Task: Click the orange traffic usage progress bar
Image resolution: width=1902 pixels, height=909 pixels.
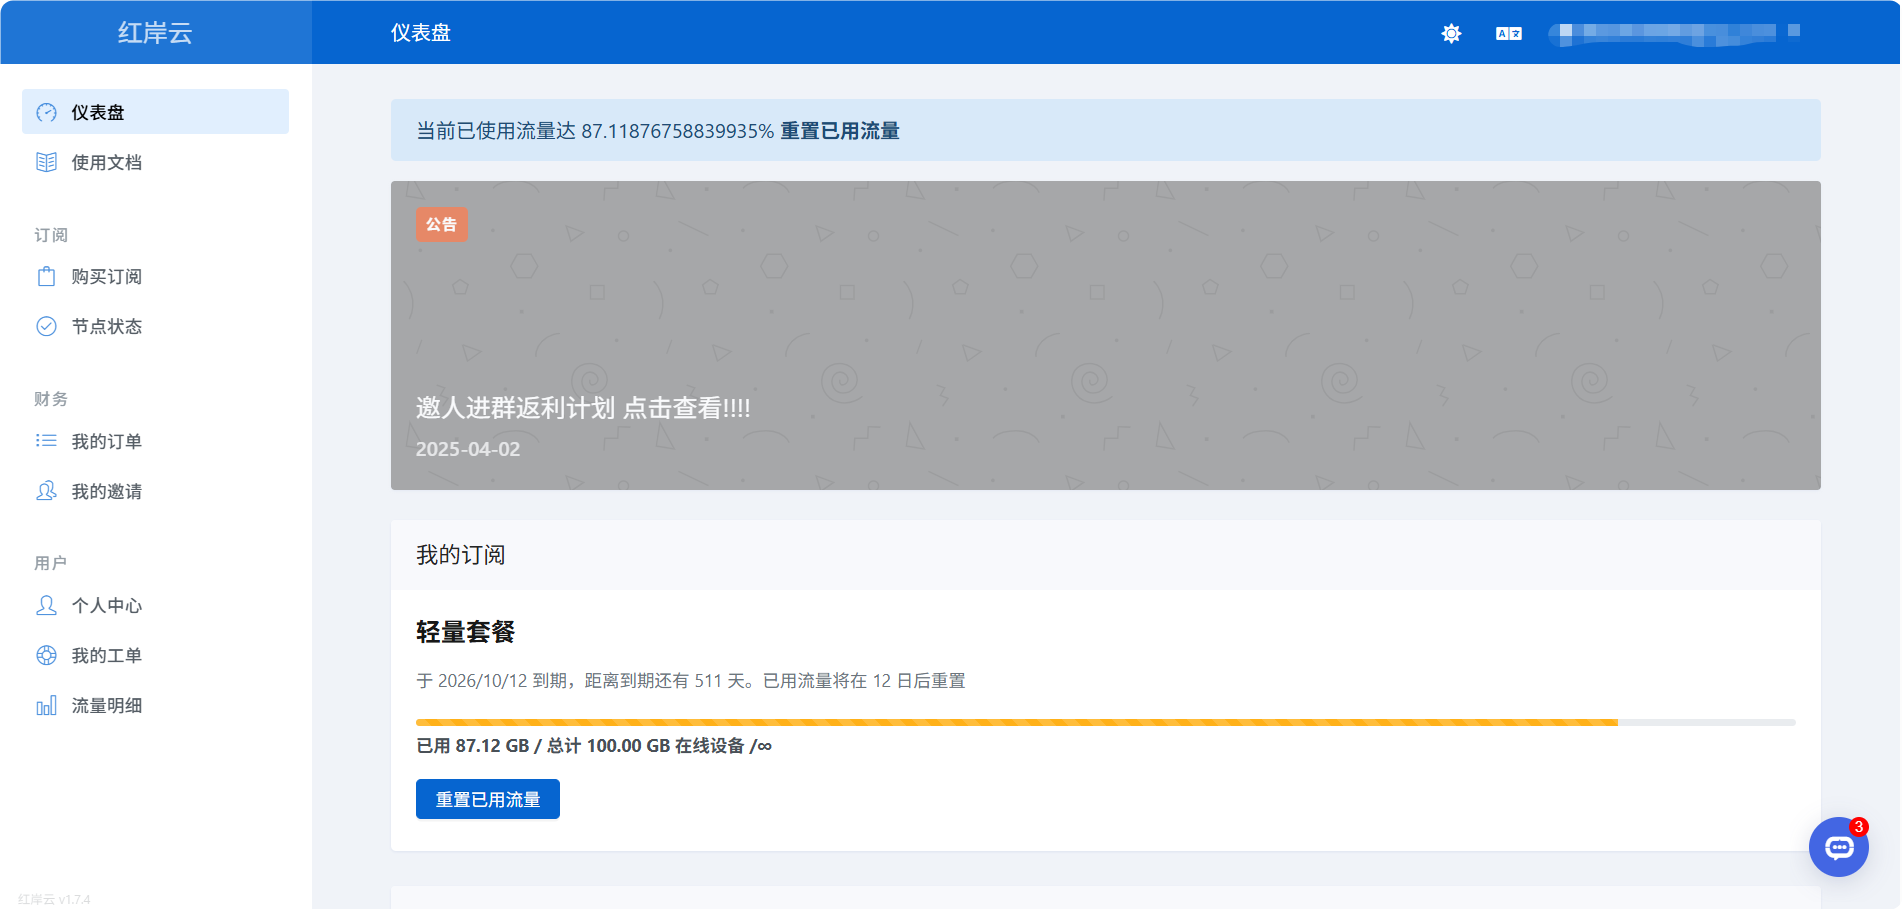Action: point(1016,722)
